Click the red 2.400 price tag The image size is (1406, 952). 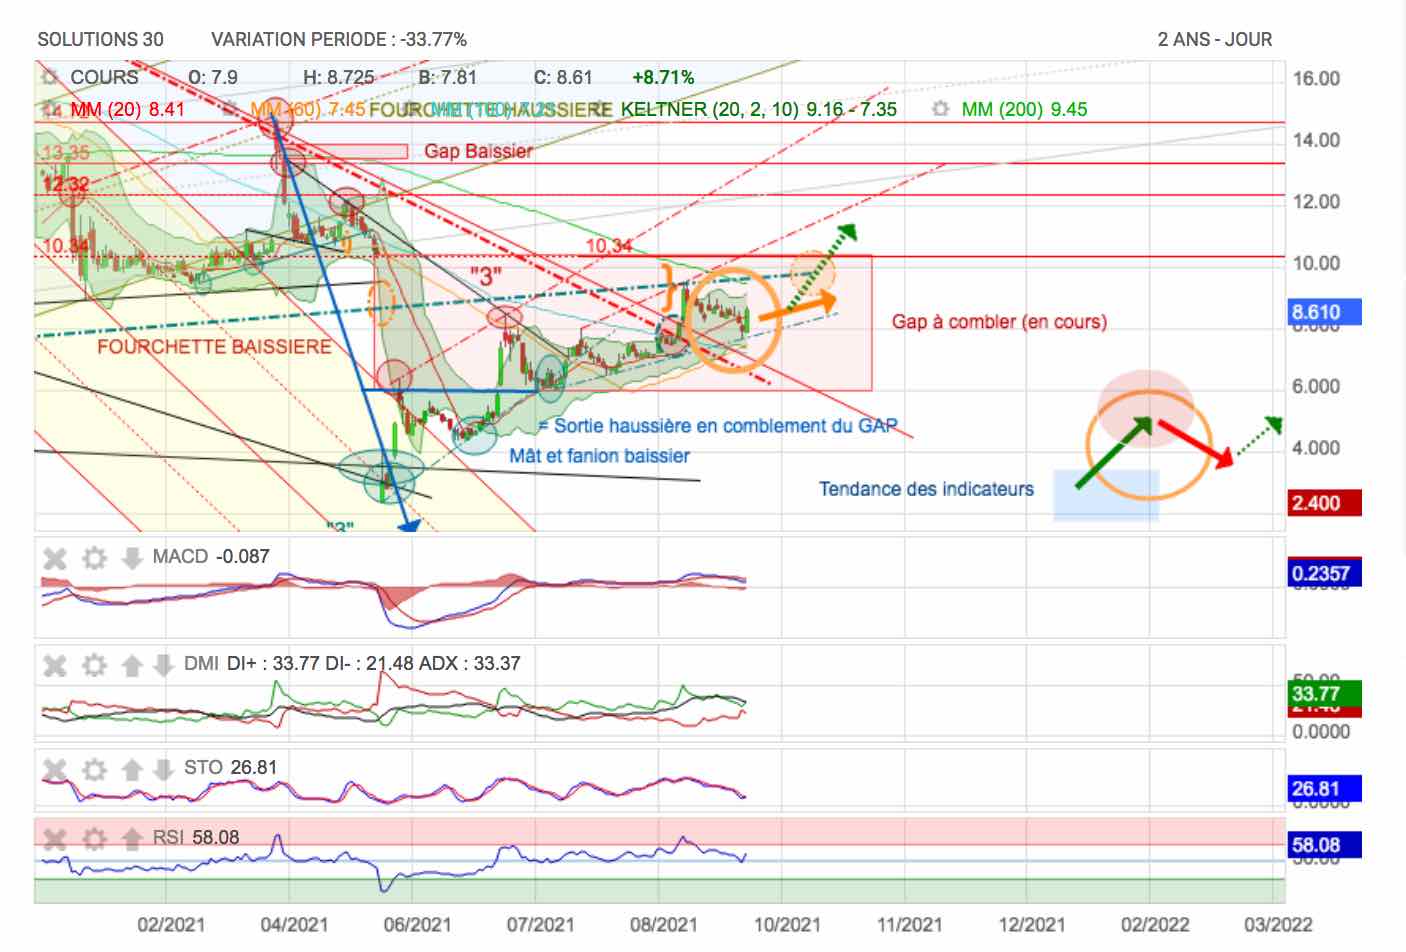click(x=1325, y=503)
